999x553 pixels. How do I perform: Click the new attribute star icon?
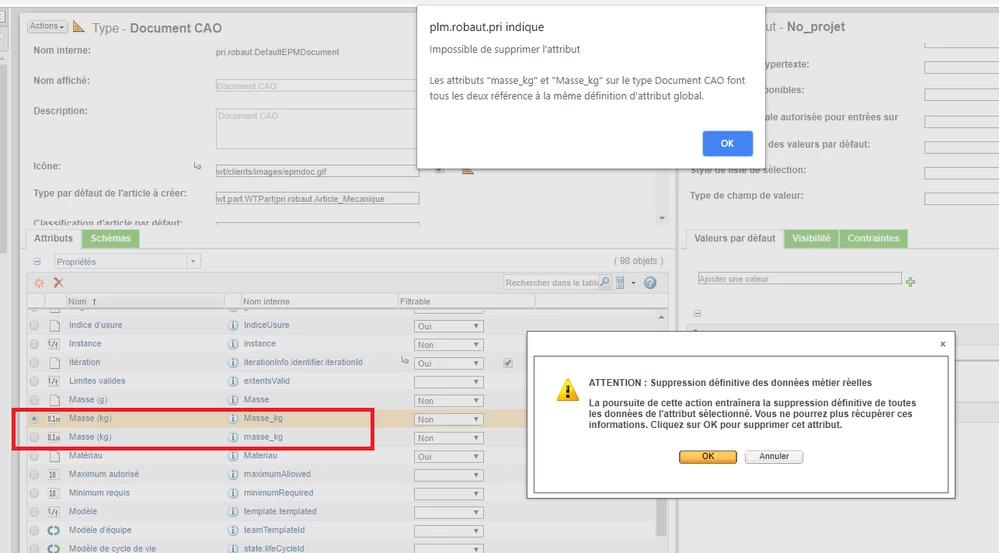(39, 283)
